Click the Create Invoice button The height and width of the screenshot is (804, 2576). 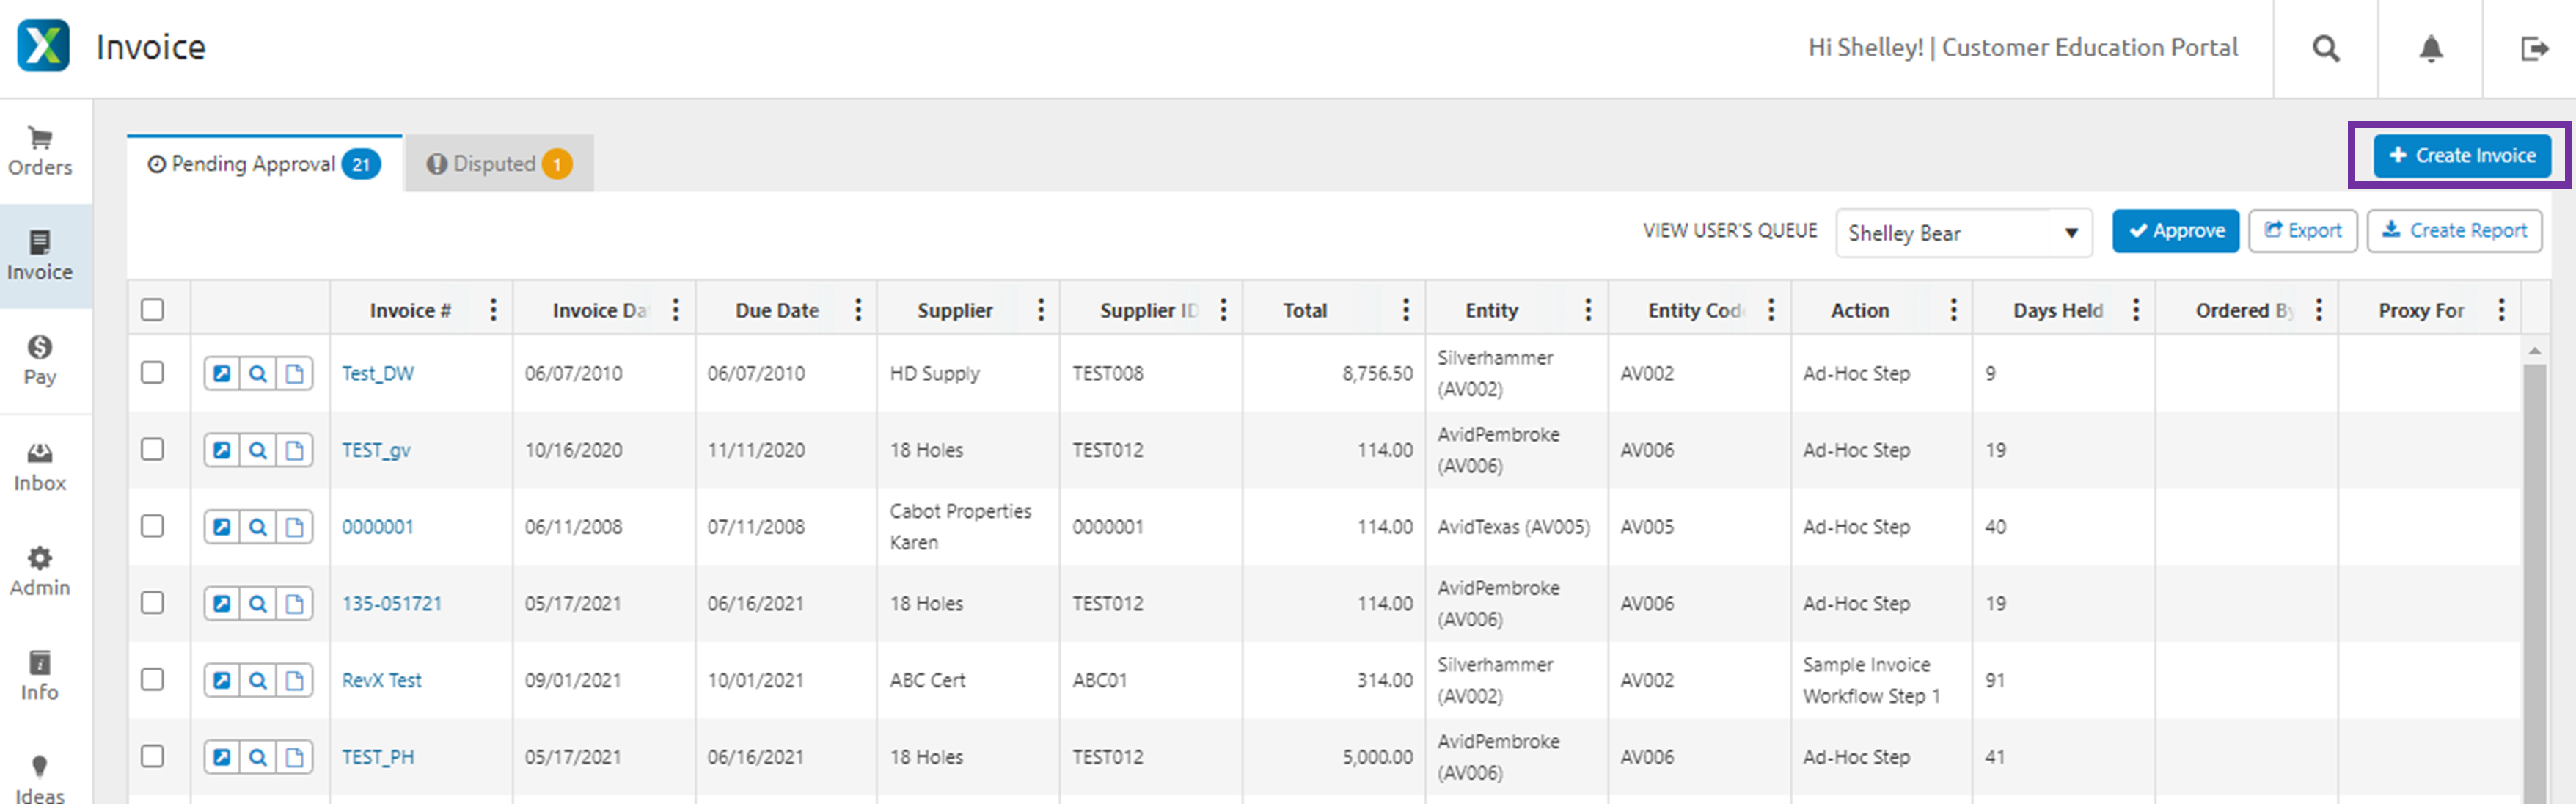click(x=2460, y=156)
